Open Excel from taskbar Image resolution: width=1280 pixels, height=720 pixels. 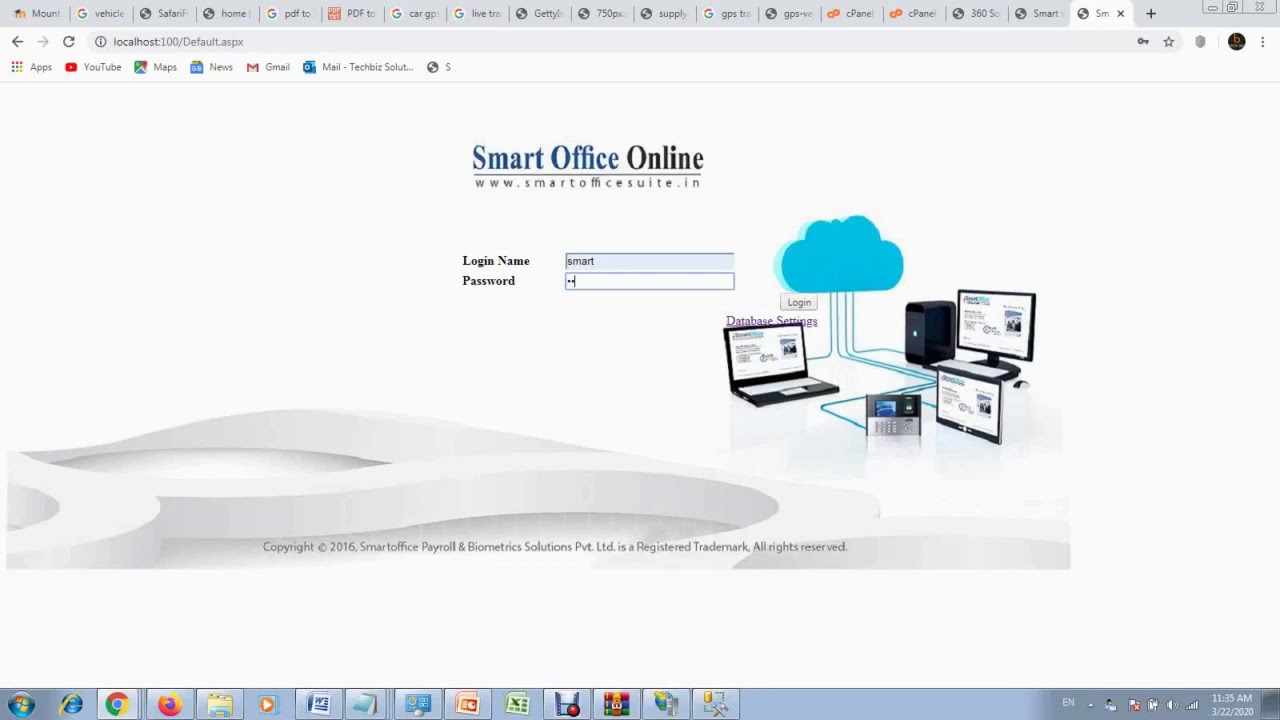(517, 704)
